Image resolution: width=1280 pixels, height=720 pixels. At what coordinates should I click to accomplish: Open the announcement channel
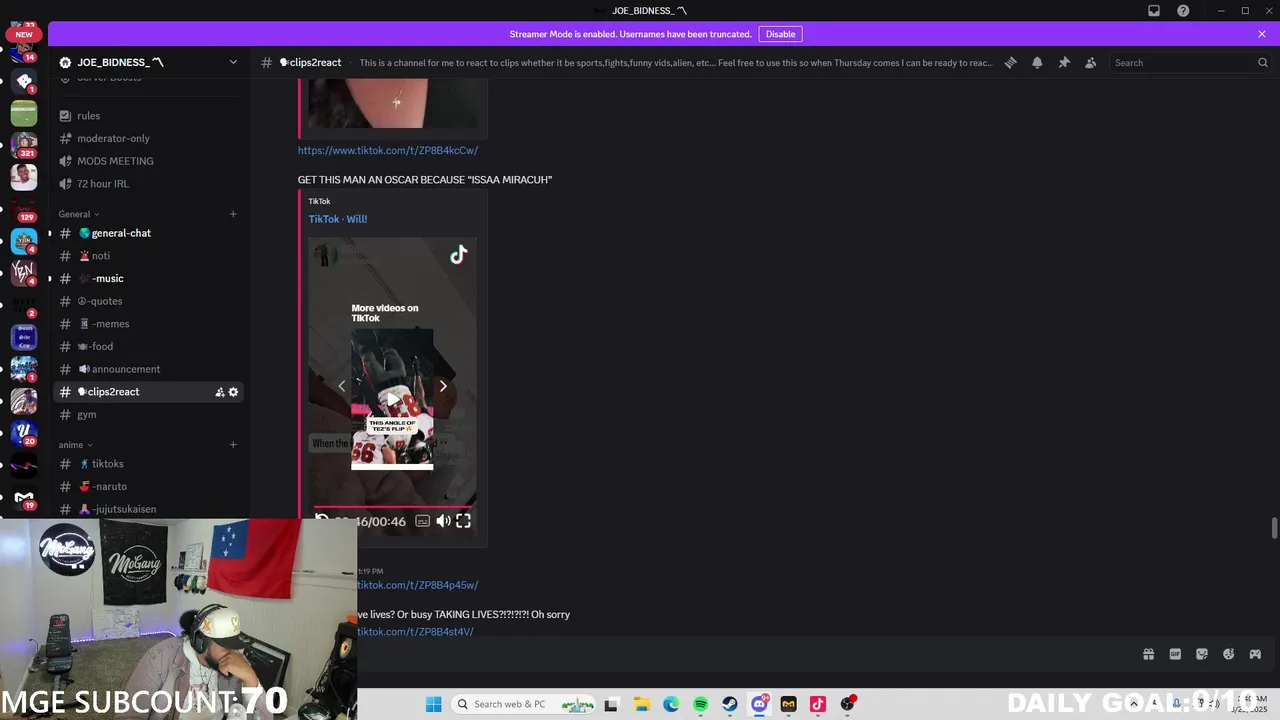click(x=148, y=369)
